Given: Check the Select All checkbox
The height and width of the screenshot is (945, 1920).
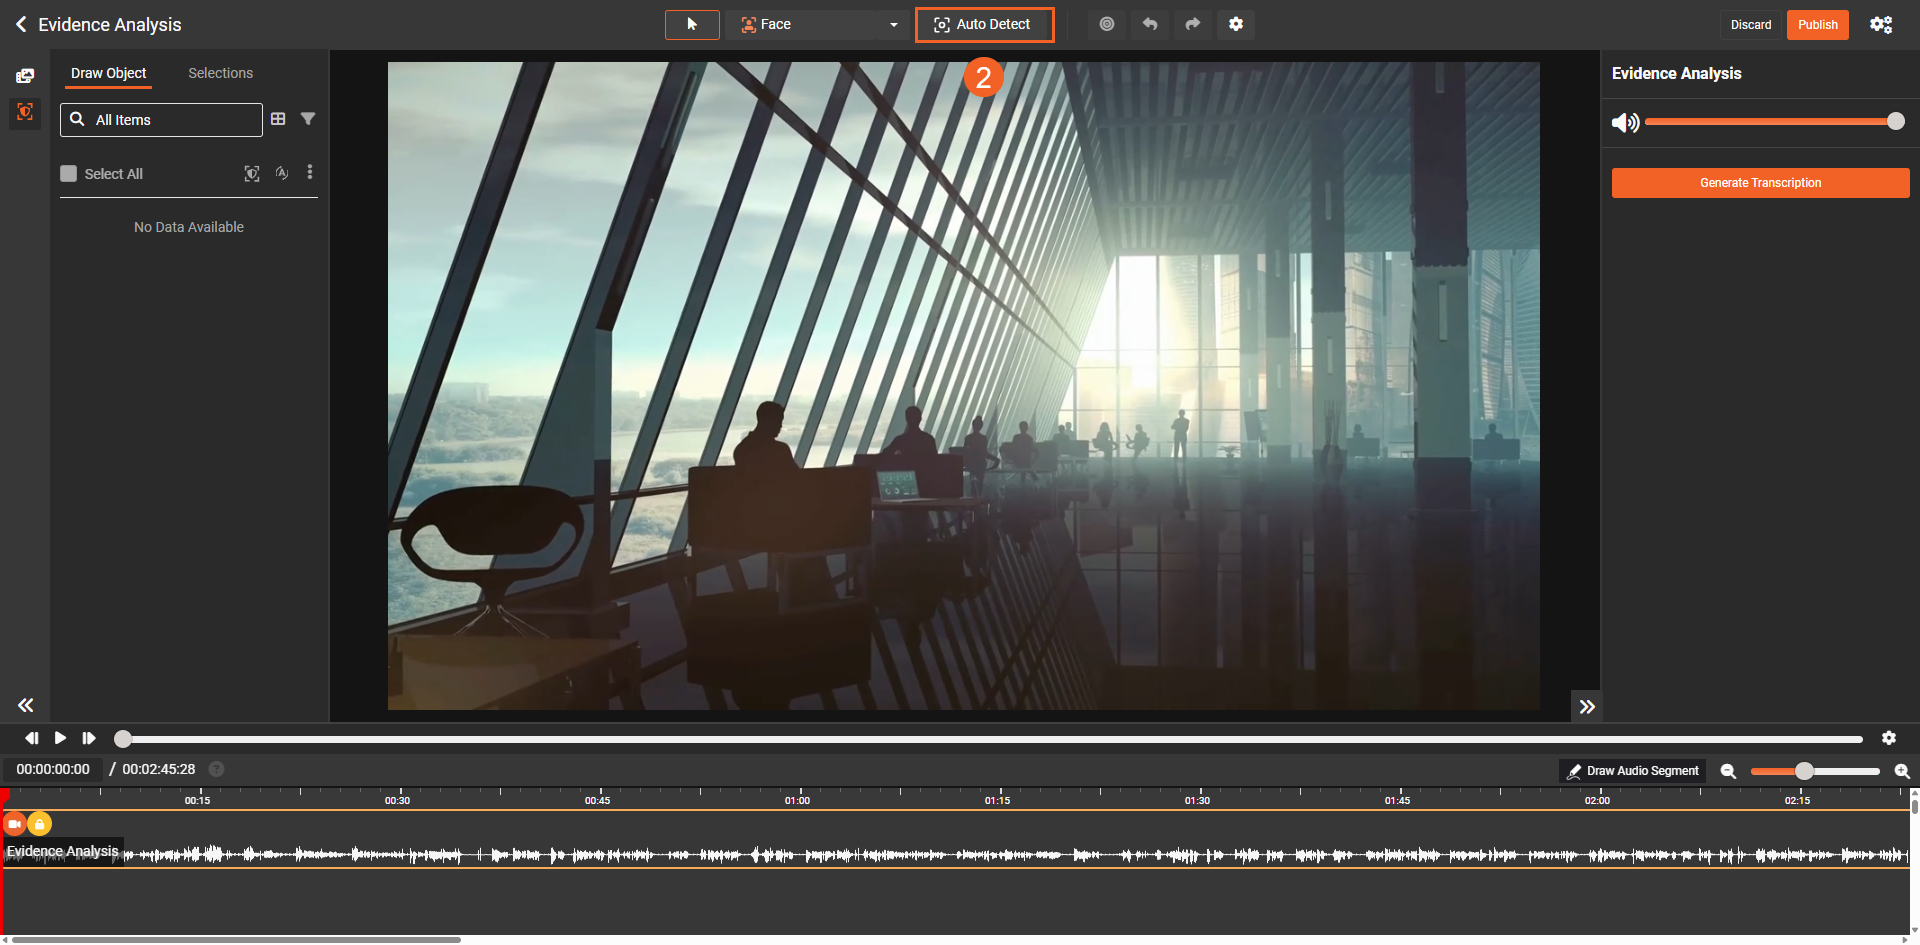Looking at the screenshot, I should click(x=69, y=174).
